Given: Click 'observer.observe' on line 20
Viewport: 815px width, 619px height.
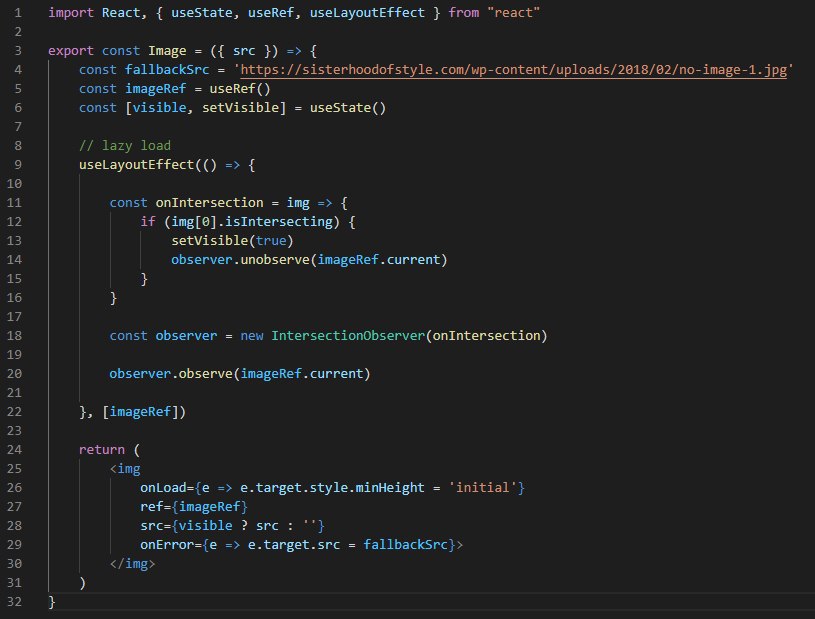Looking at the screenshot, I should tap(171, 374).
